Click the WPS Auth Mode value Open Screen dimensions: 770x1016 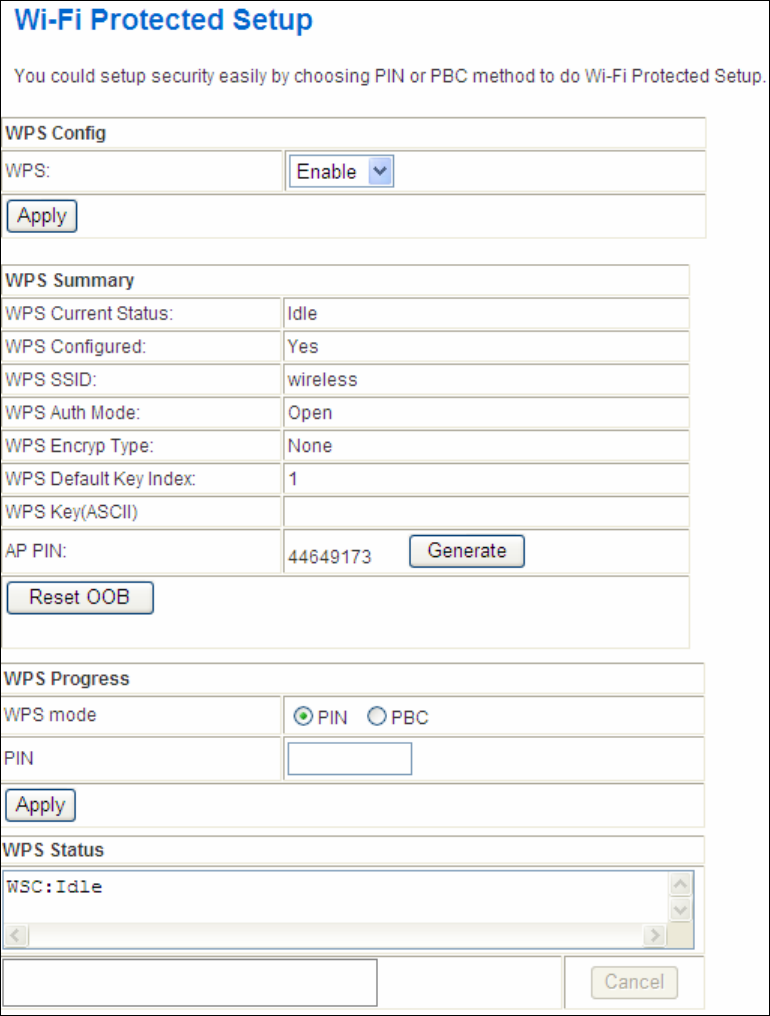point(310,413)
